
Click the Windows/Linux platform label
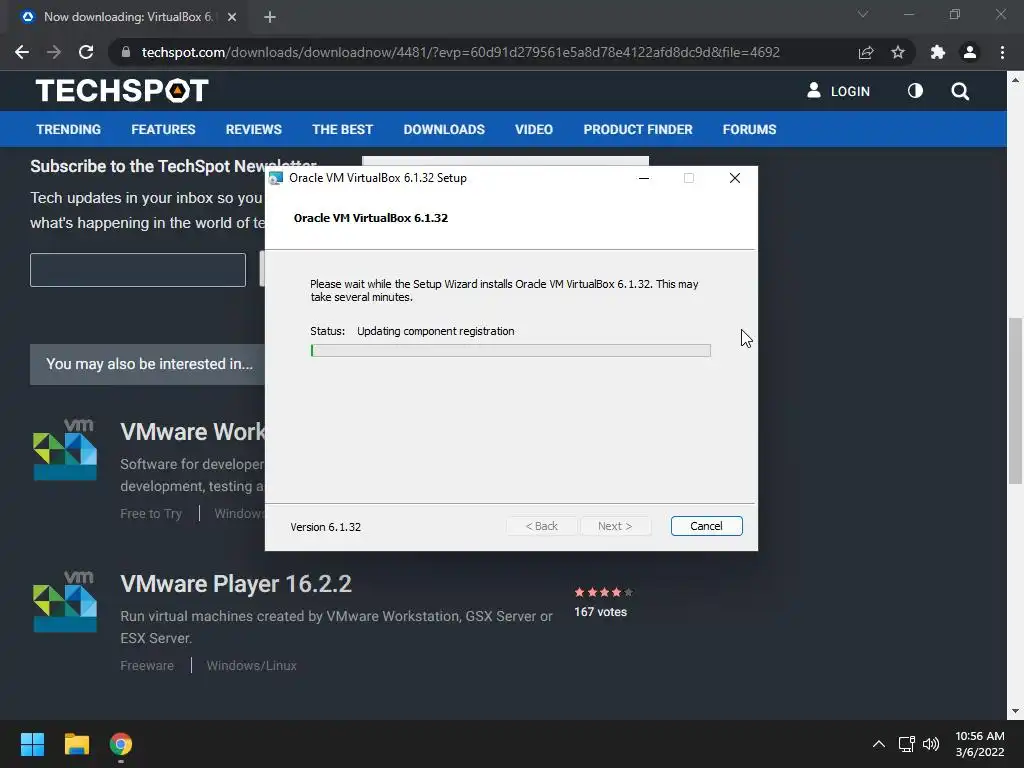tap(251, 665)
